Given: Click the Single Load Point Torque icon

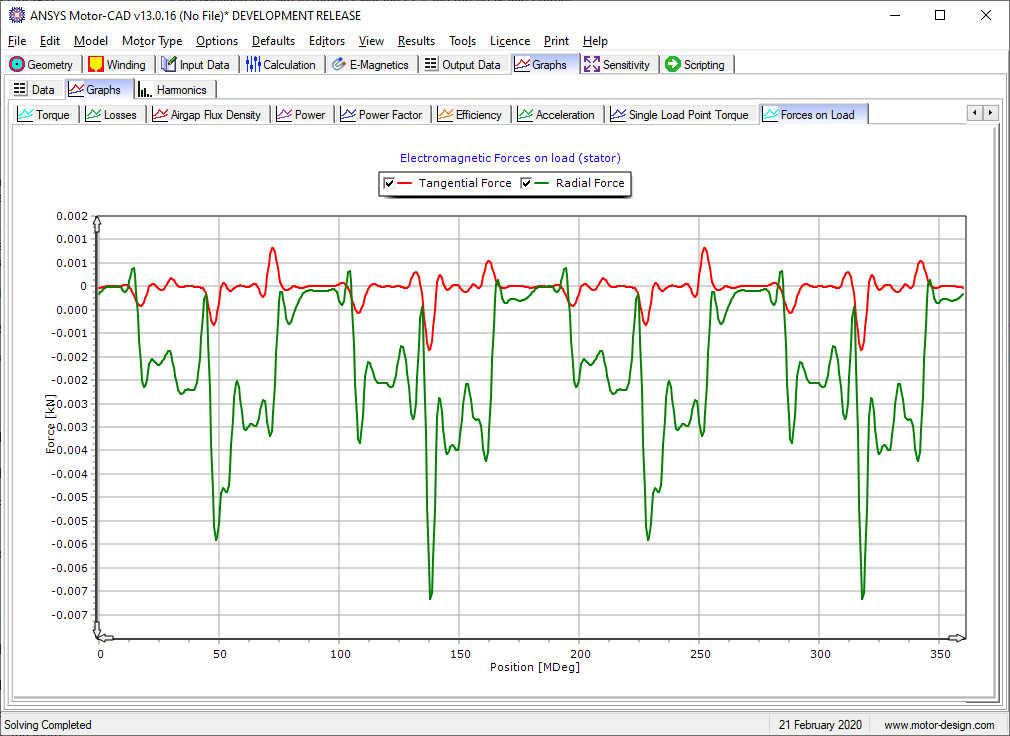Looking at the screenshot, I should (618, 115).
